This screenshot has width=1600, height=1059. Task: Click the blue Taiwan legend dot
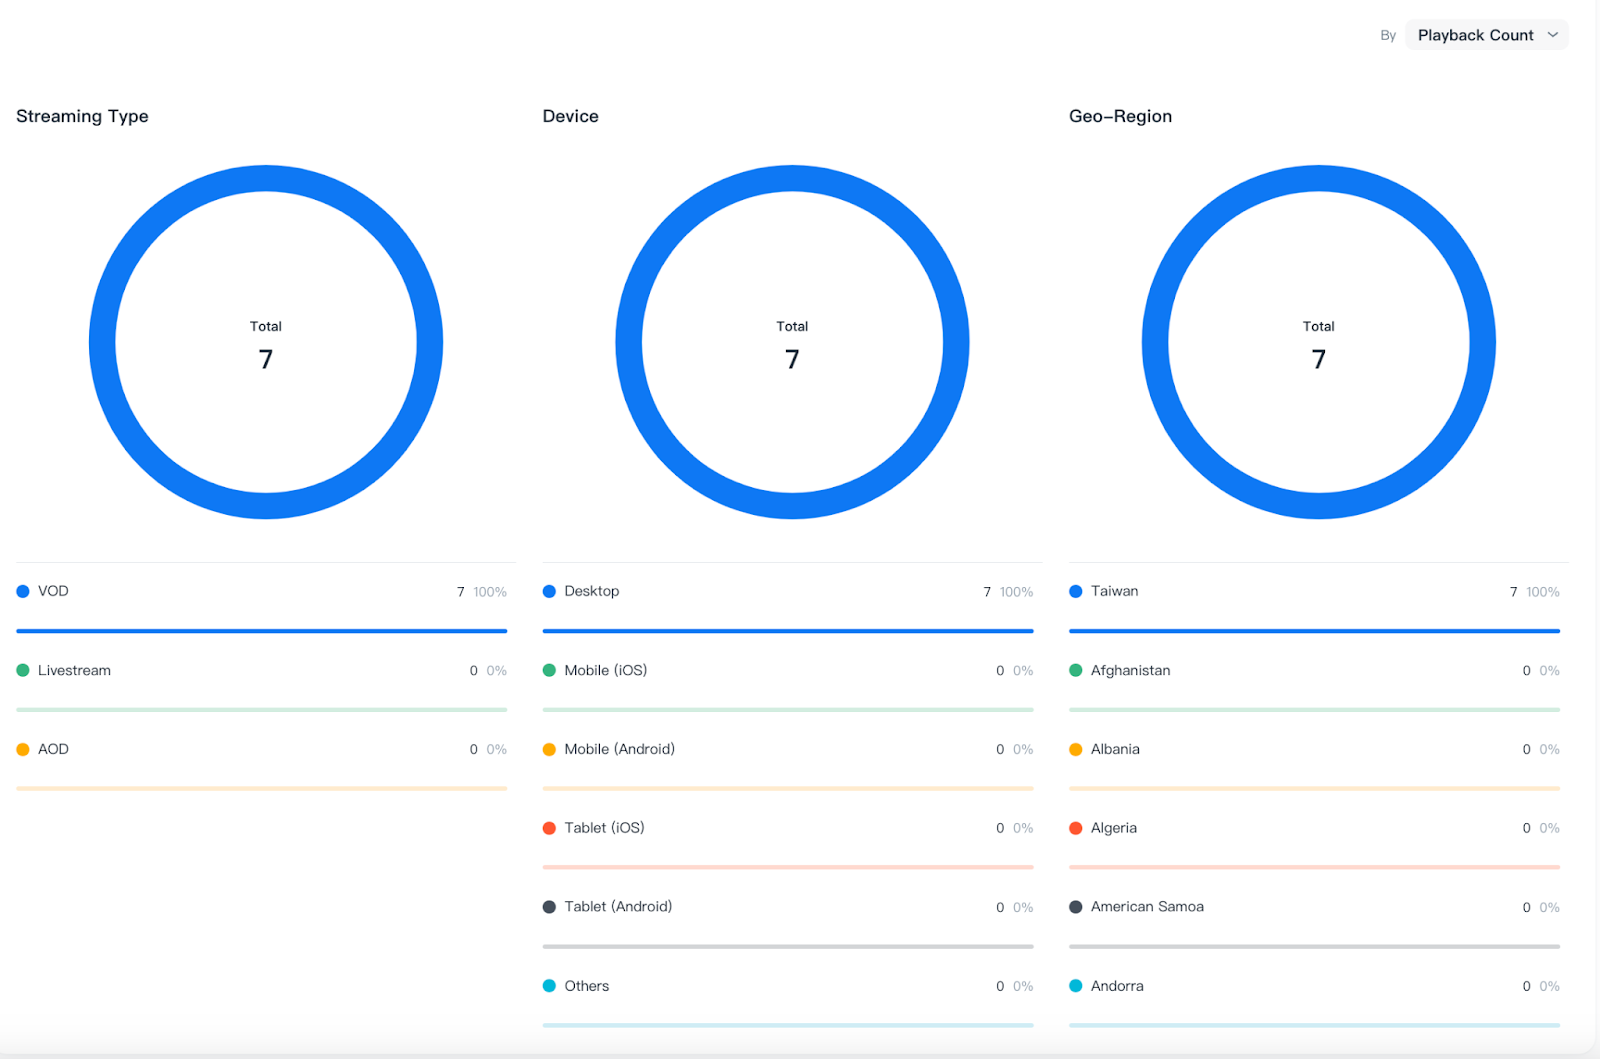[x=1076, y=591]
